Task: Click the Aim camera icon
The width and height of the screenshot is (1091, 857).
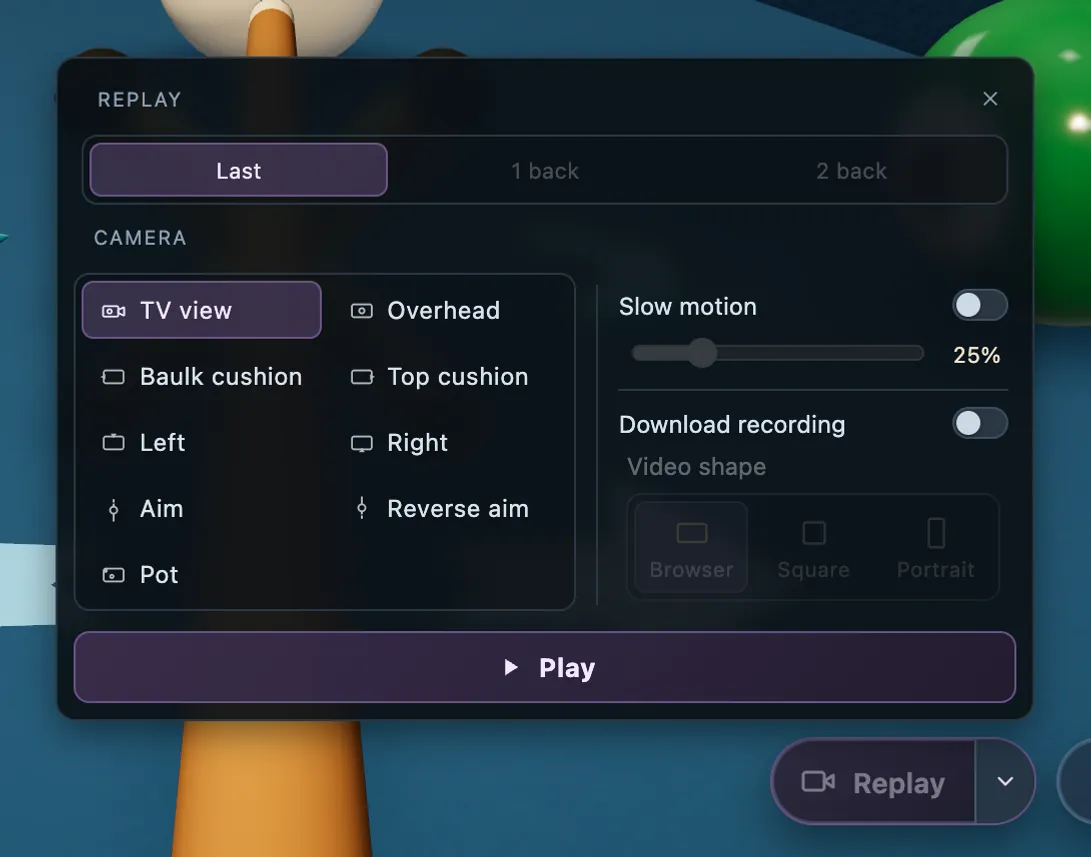Action: click(113, 510)
